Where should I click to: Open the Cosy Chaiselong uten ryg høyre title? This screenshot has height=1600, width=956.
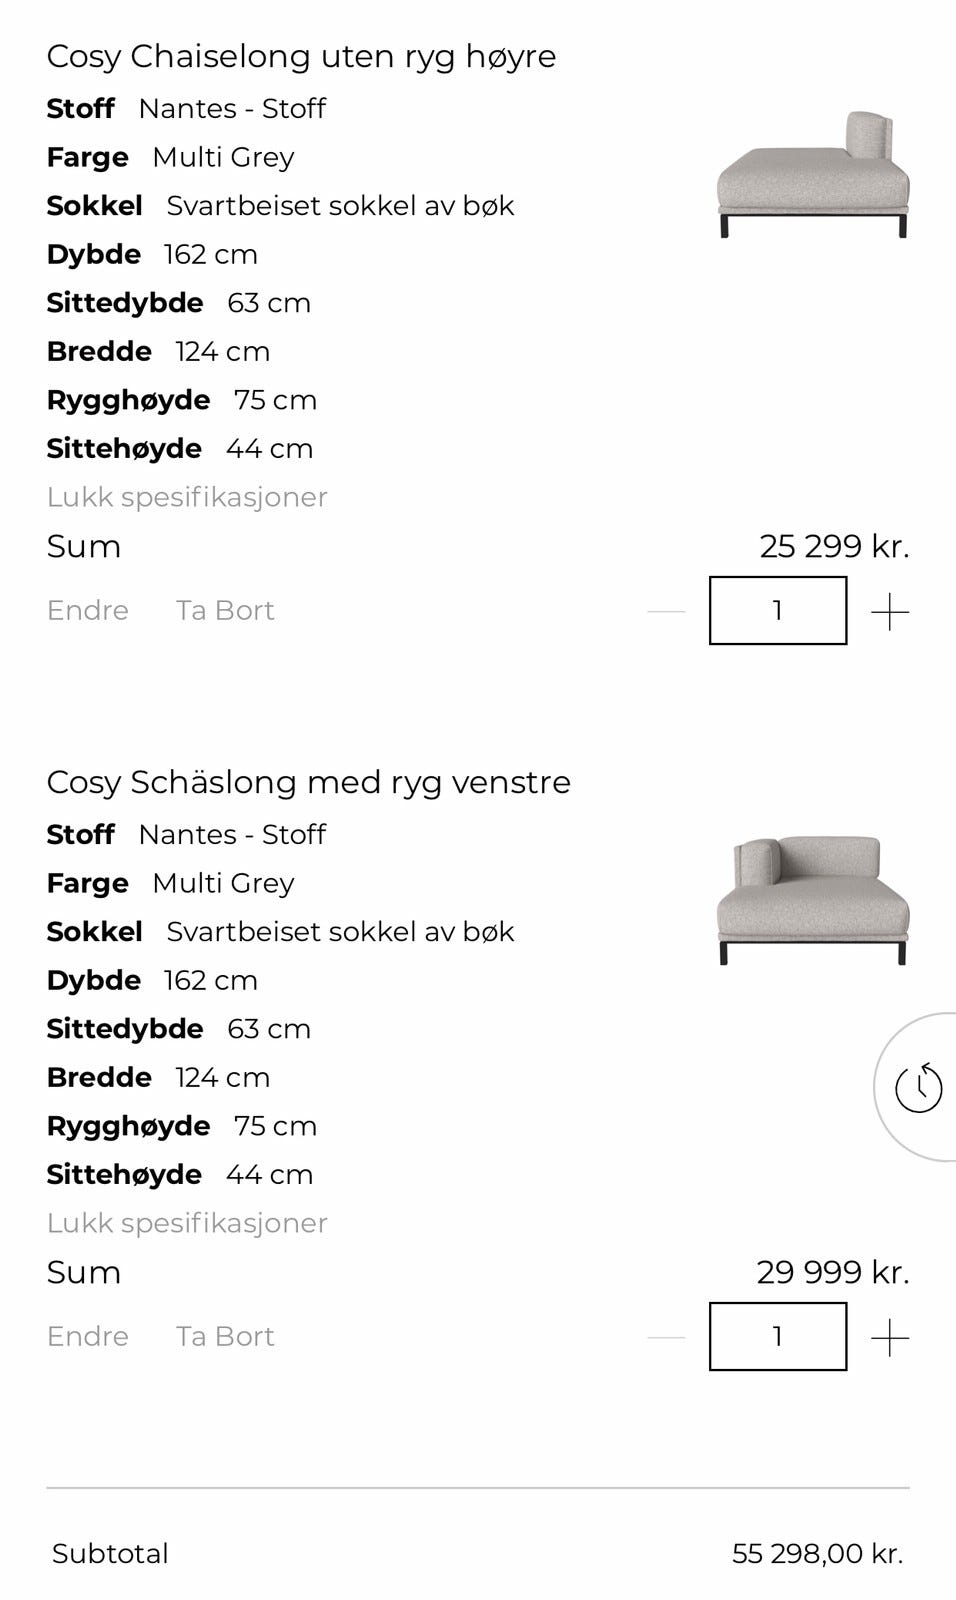(x=302, y=56)
